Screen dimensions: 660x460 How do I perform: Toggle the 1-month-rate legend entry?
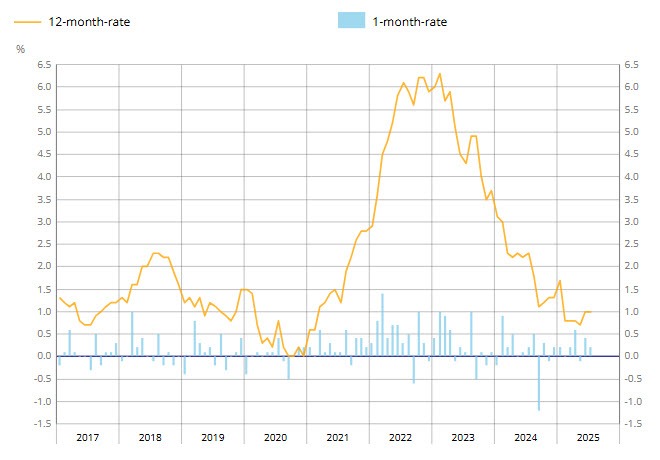click(392, 21)
